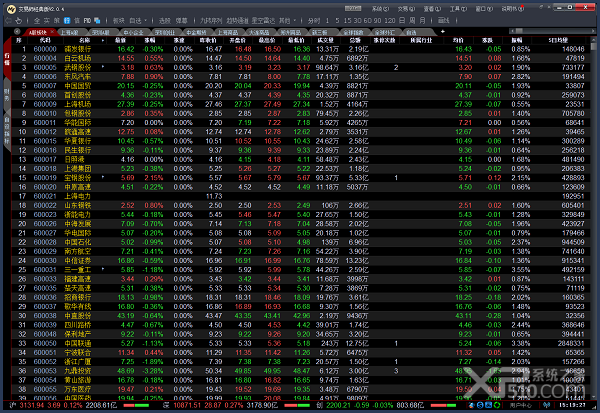Image resolution: width=600 pixels, height=413 pixels.
Task: Click the vertical scrollbar thumb on right edge
Action: pos(593,47)
